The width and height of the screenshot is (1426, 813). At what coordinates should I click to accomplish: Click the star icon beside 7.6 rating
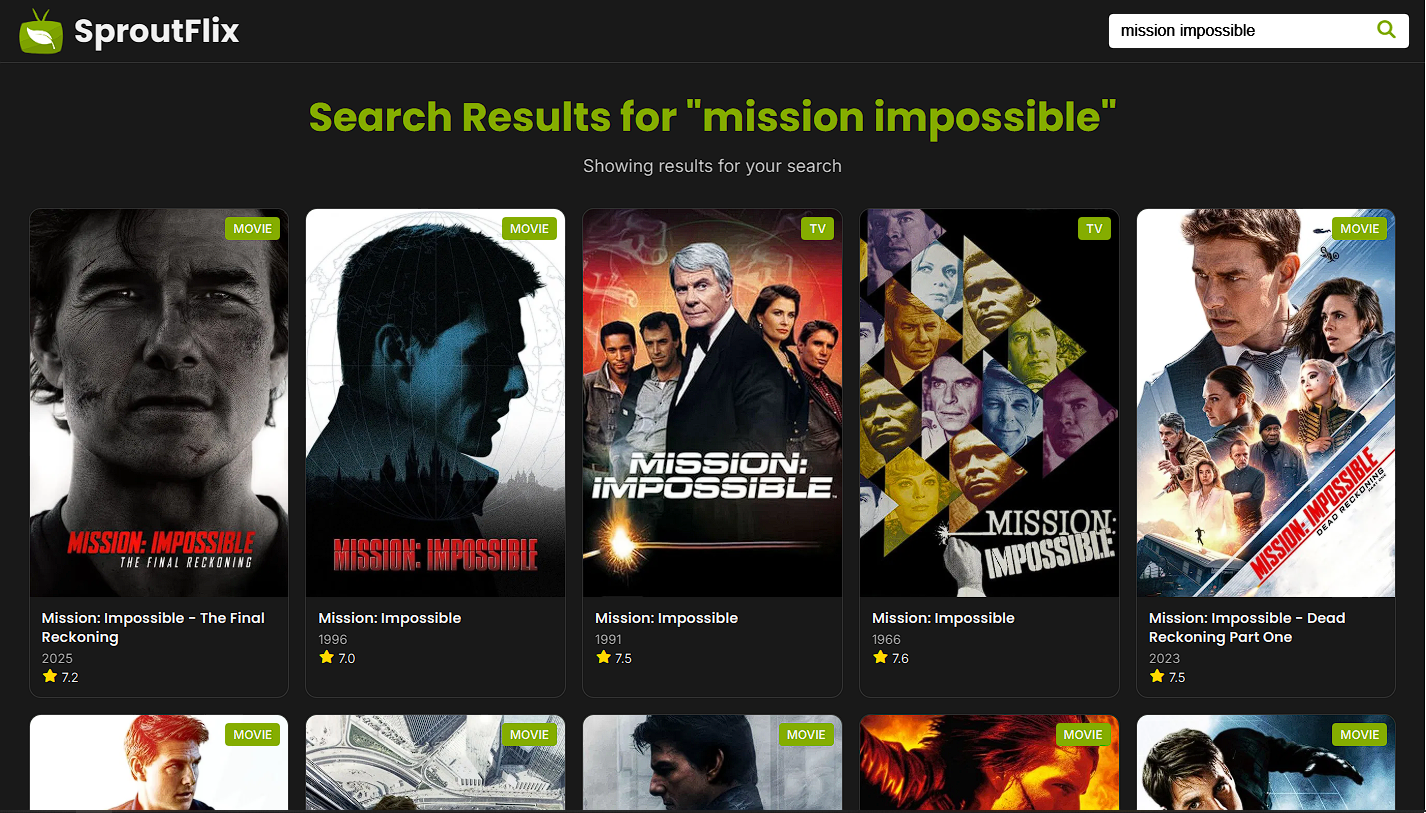click(880, 657)
